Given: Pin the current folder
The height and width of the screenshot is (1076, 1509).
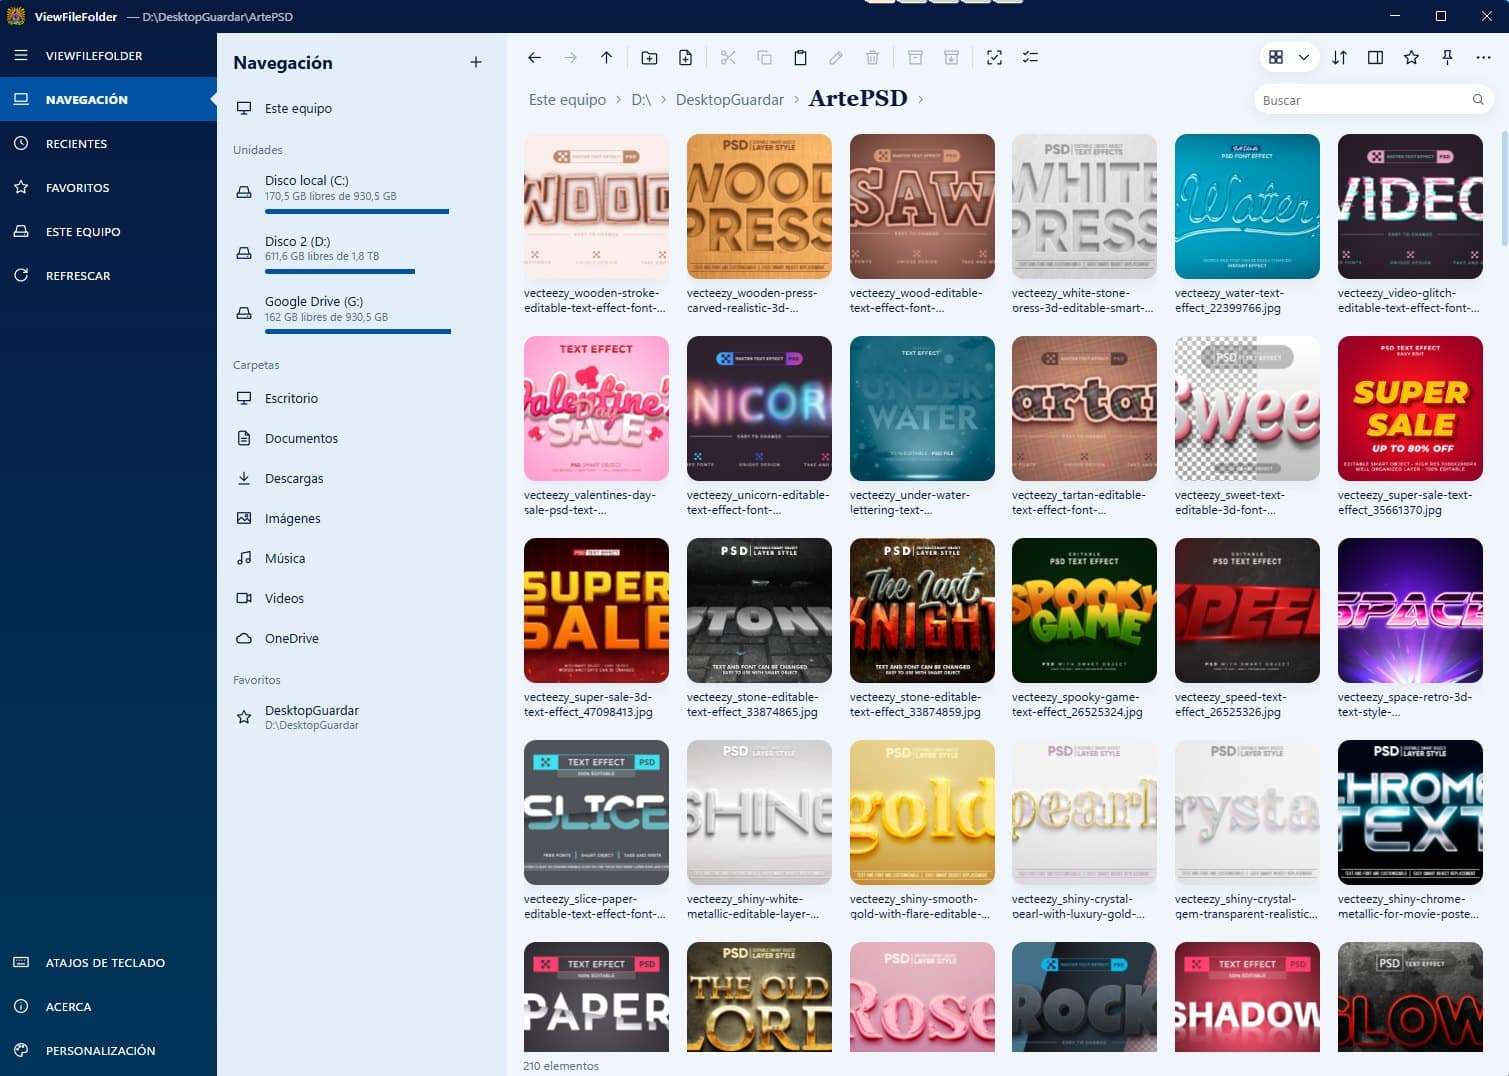Looking at the screenshot, I should click(1447, 58).
